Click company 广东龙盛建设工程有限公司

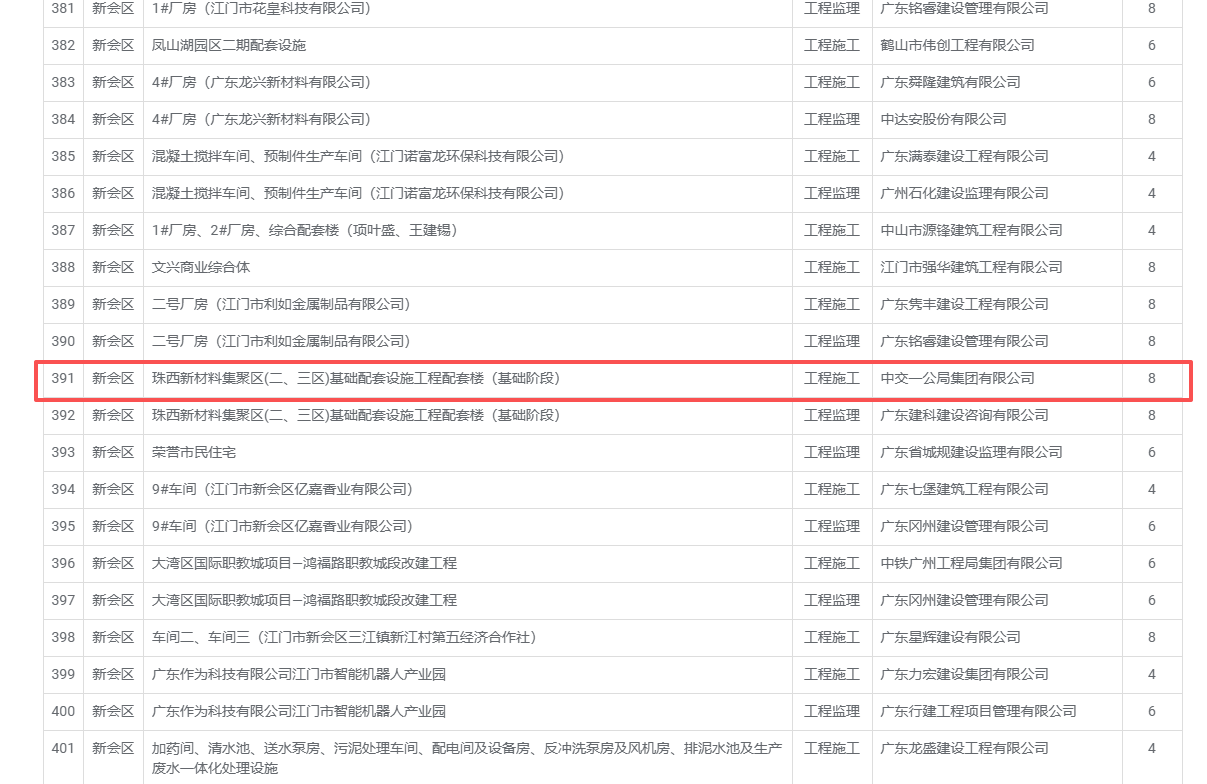coord(964,748)
